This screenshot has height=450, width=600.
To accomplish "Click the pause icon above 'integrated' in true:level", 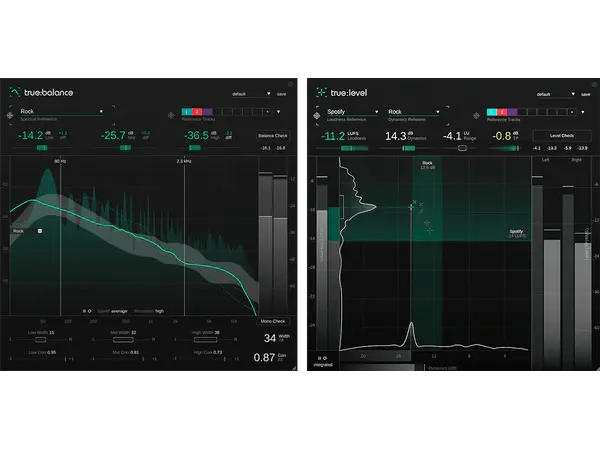I will (320, 359).
